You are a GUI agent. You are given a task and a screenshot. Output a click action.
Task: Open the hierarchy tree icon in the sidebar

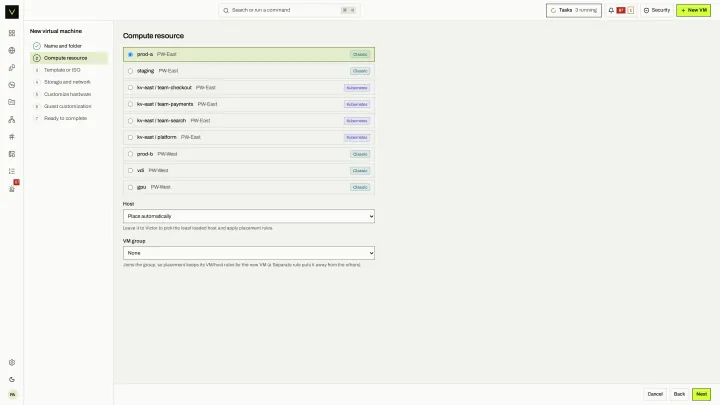12,119
